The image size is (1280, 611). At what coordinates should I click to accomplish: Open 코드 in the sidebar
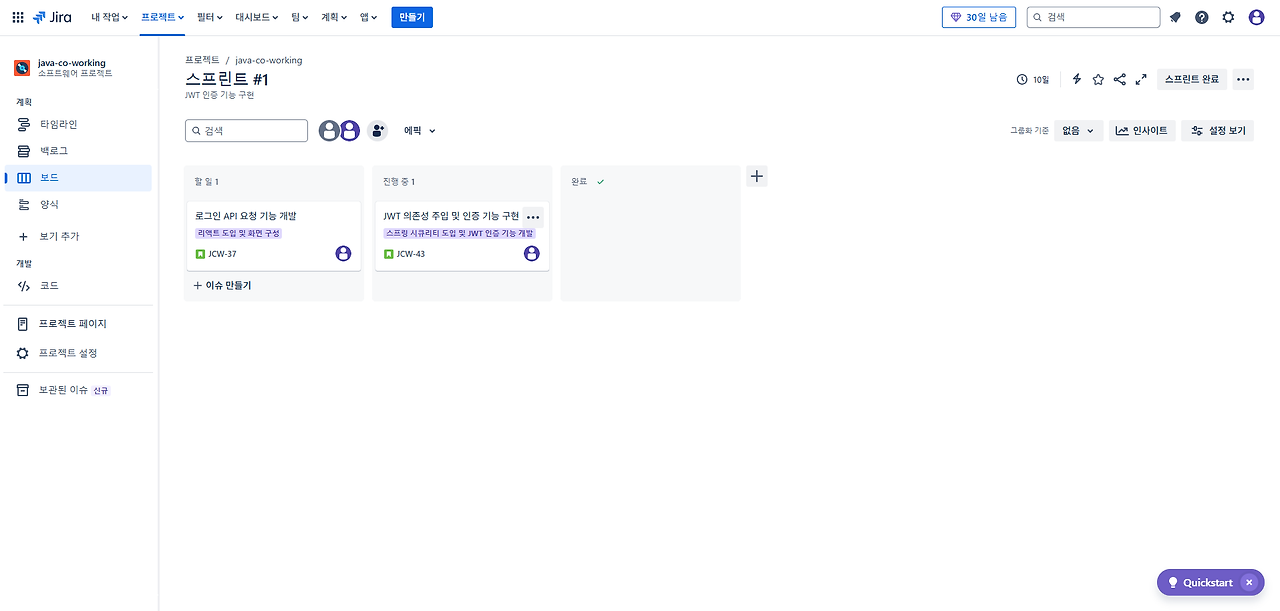click(x=78, y=285)
